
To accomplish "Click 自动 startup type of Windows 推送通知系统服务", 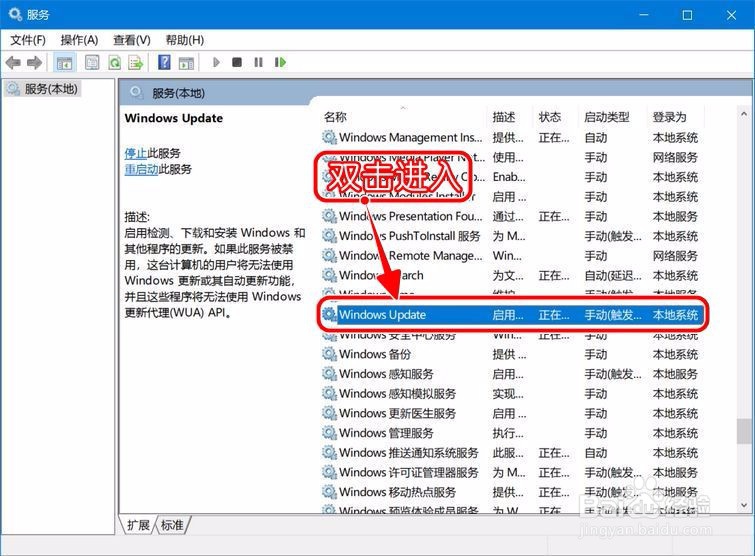I will coord(596,453).
